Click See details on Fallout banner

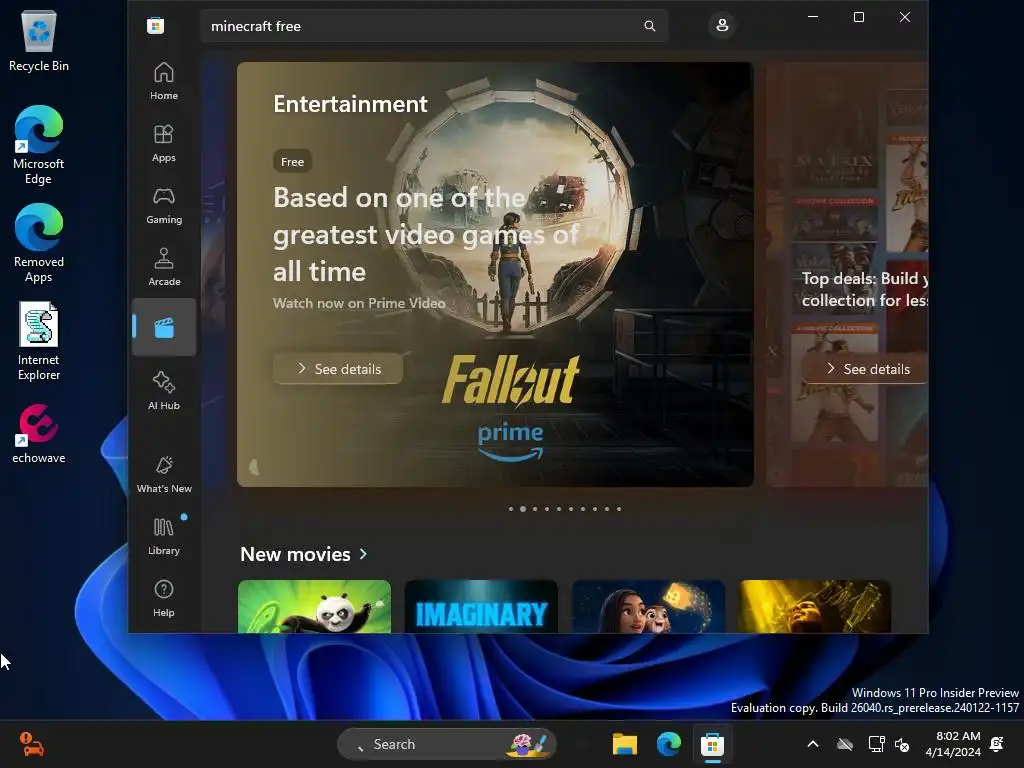338,369
